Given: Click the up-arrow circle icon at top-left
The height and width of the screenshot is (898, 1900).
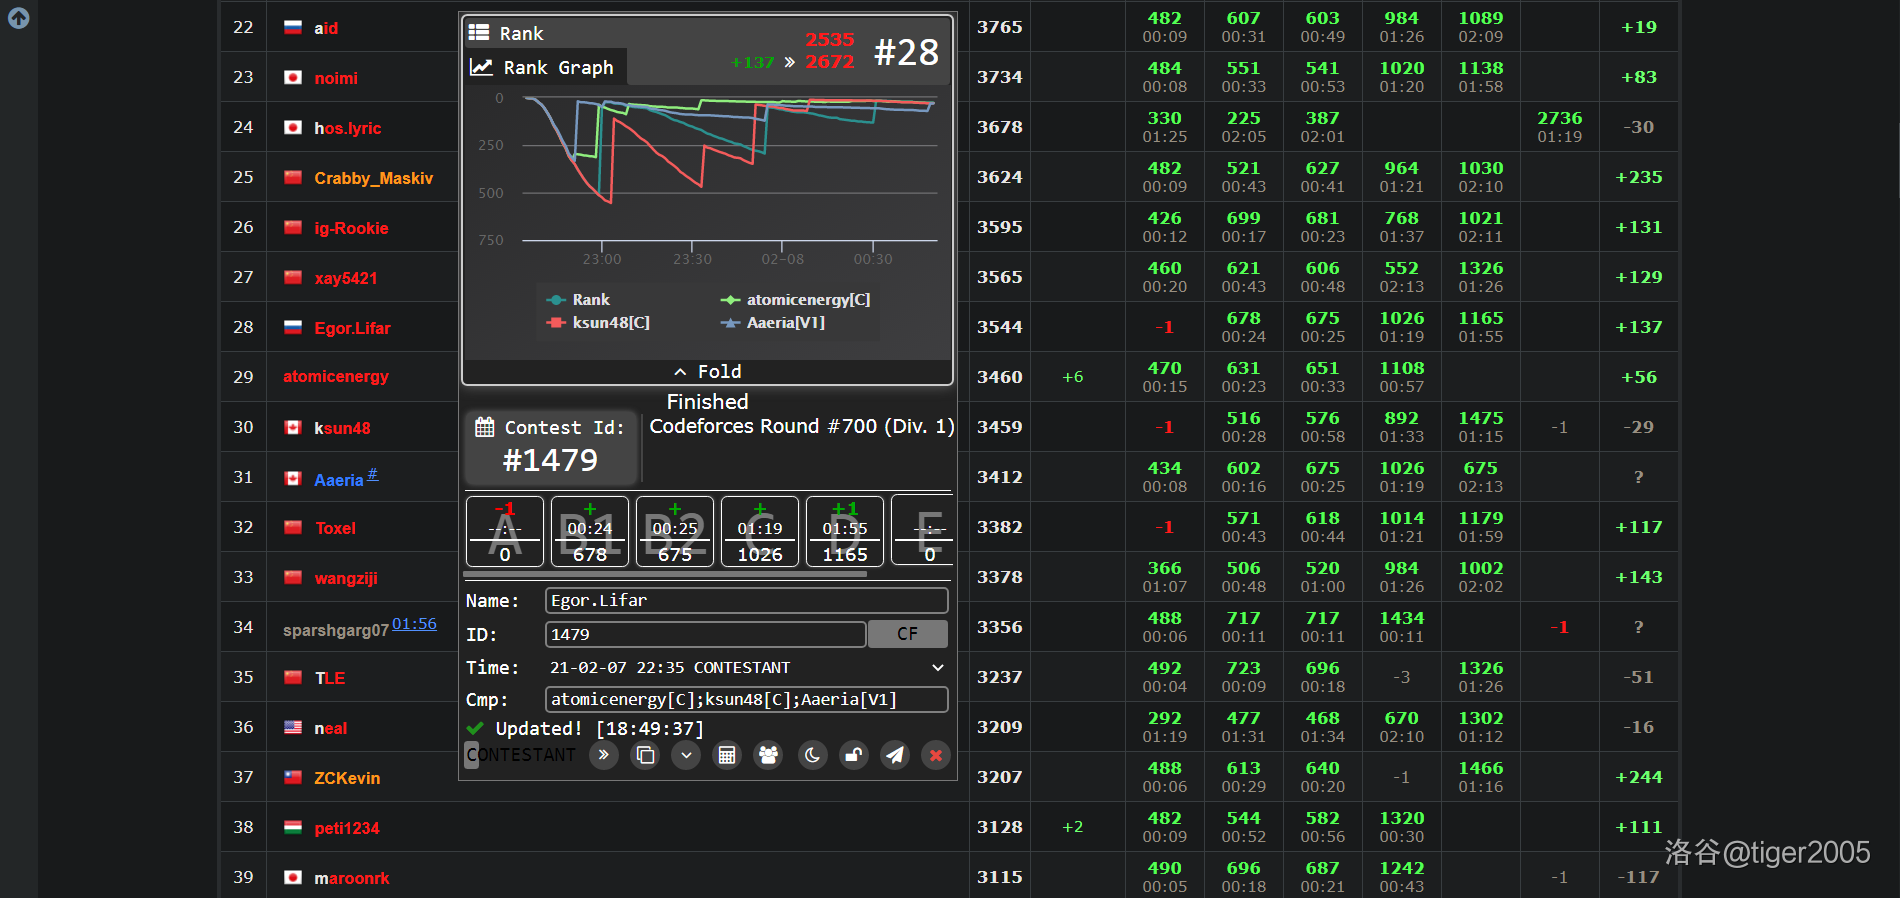Looking at the screenshot, I should 18,17.
